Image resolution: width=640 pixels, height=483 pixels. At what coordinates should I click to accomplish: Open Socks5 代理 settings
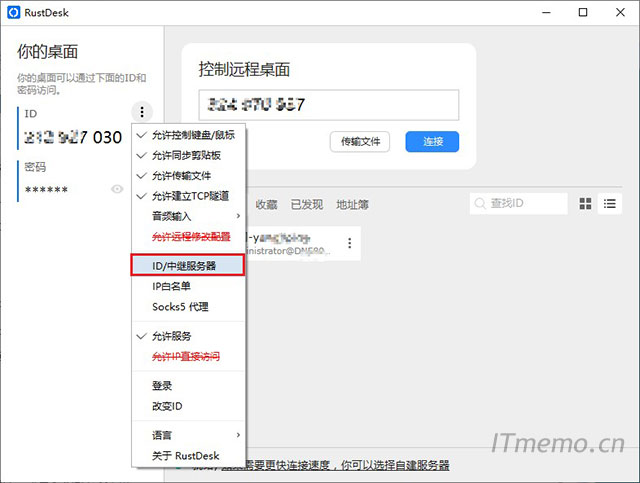point(189,307)
